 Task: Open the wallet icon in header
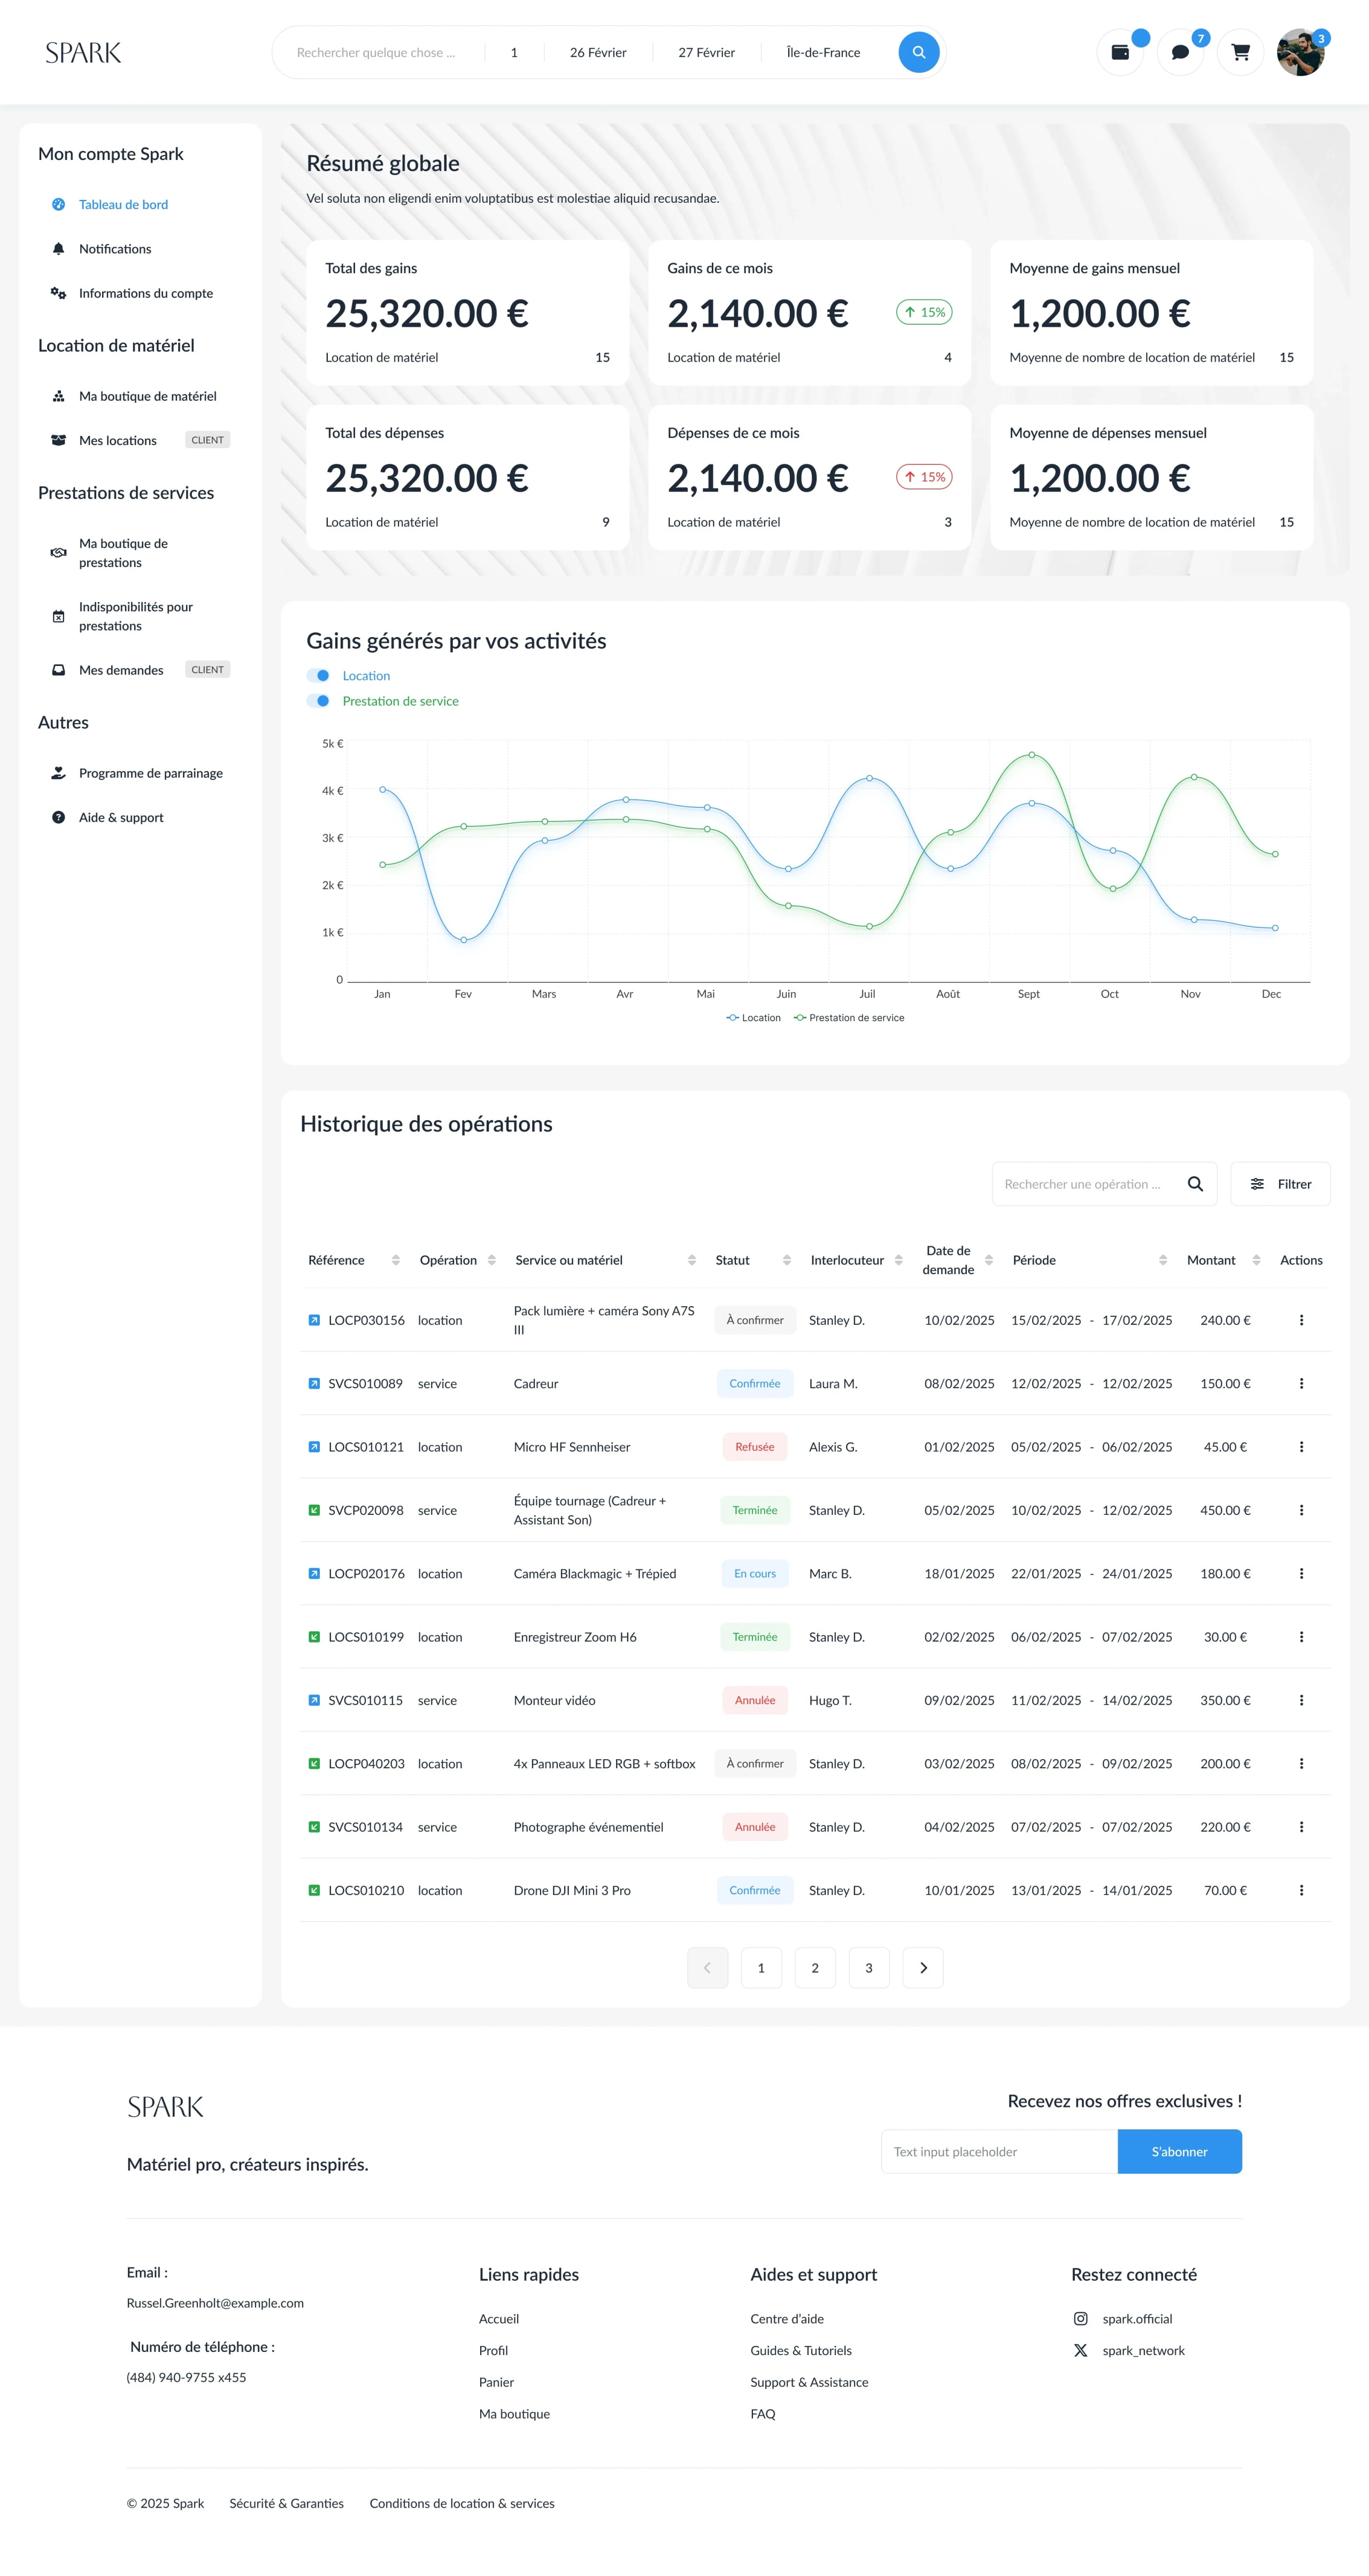pos(1120,52)
